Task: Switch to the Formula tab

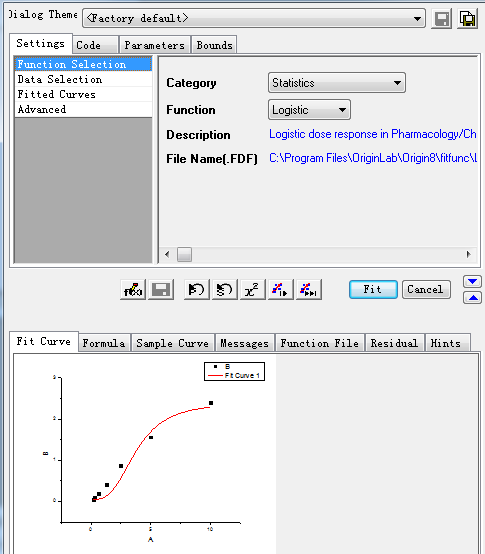Action: point(104,343)
